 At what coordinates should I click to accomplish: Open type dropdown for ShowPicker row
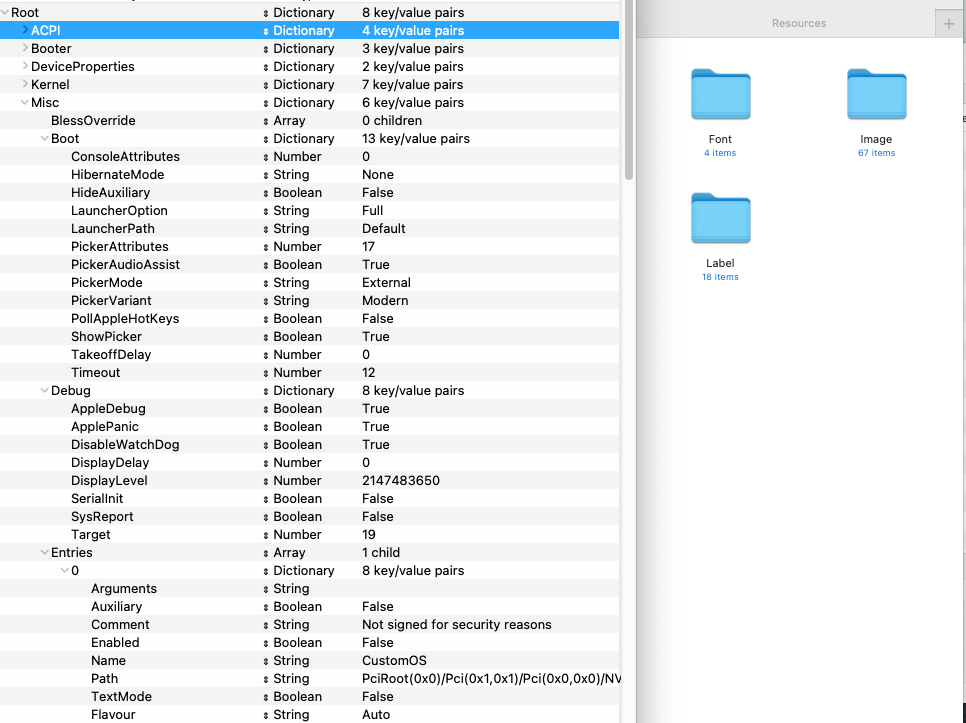(x=266, y=337)
